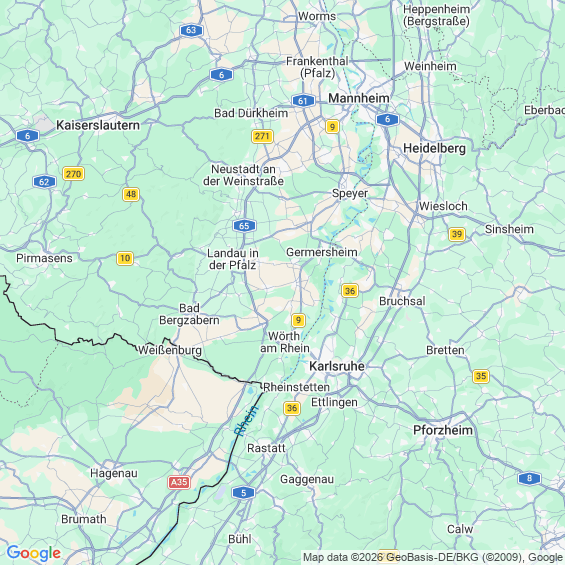Click the A63 highway shield near Worms
The height and width of the screenshot is (565, 565).
click(191, 30)
